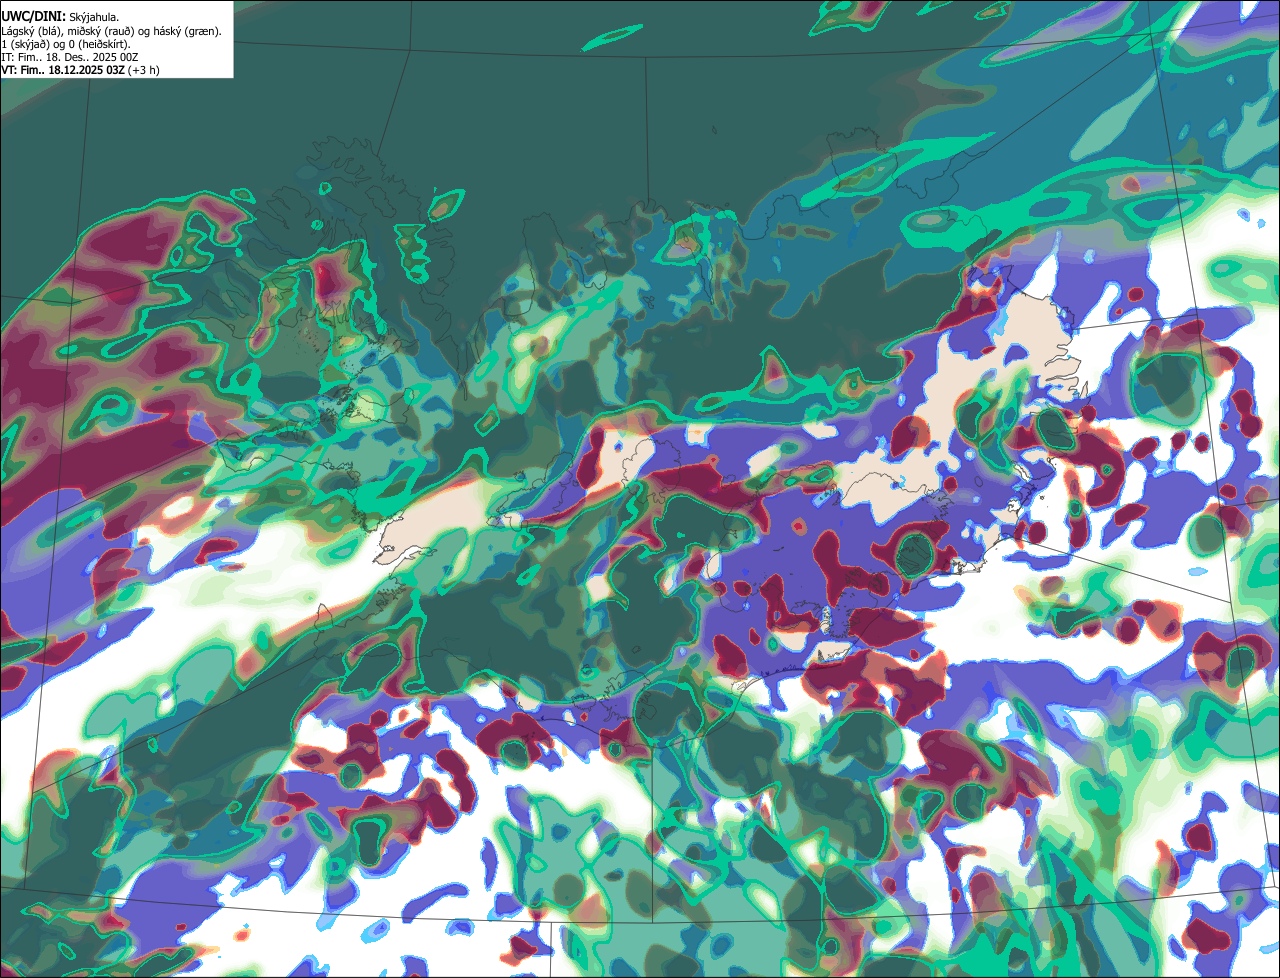Select the "IT: Fim.. 18. Des.. 2025 00Z" line

pyautogui.click(x=69, y=57)
